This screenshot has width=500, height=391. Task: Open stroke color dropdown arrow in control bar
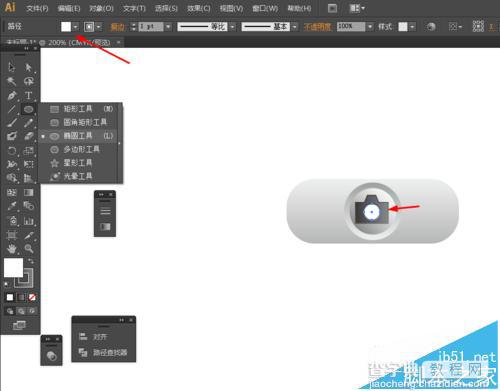pyautogui.click(x=99, y=27)
